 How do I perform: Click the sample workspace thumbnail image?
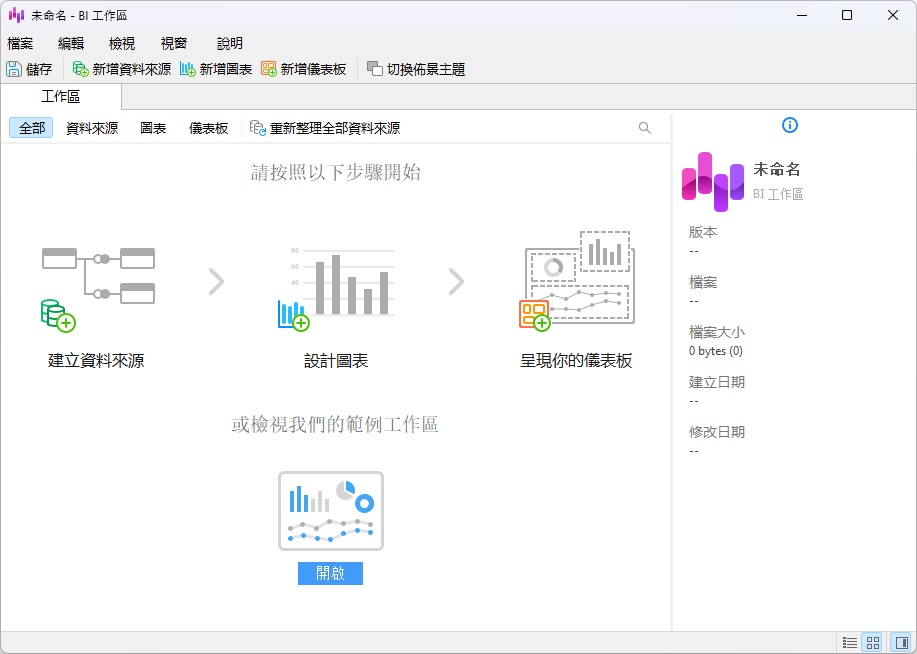pyautogui.click(x=330, y=510)
